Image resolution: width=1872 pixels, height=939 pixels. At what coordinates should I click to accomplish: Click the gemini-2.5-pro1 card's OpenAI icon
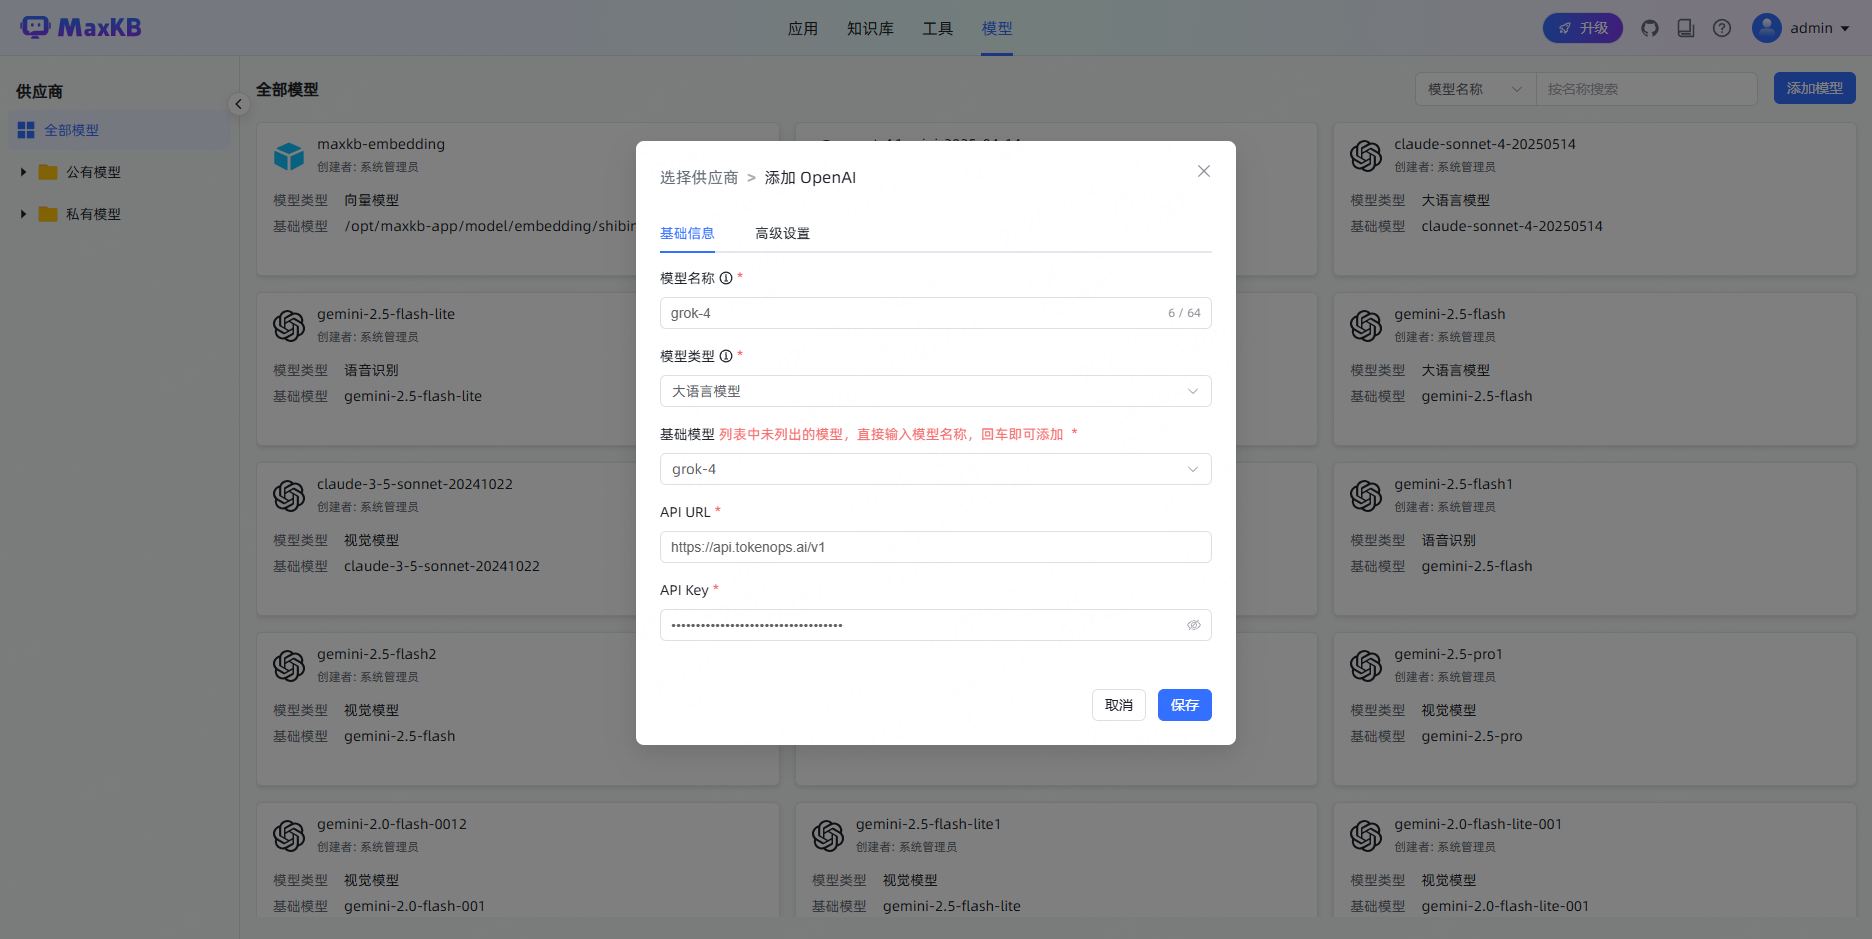pyautogui.click(x=1366, y=666)
